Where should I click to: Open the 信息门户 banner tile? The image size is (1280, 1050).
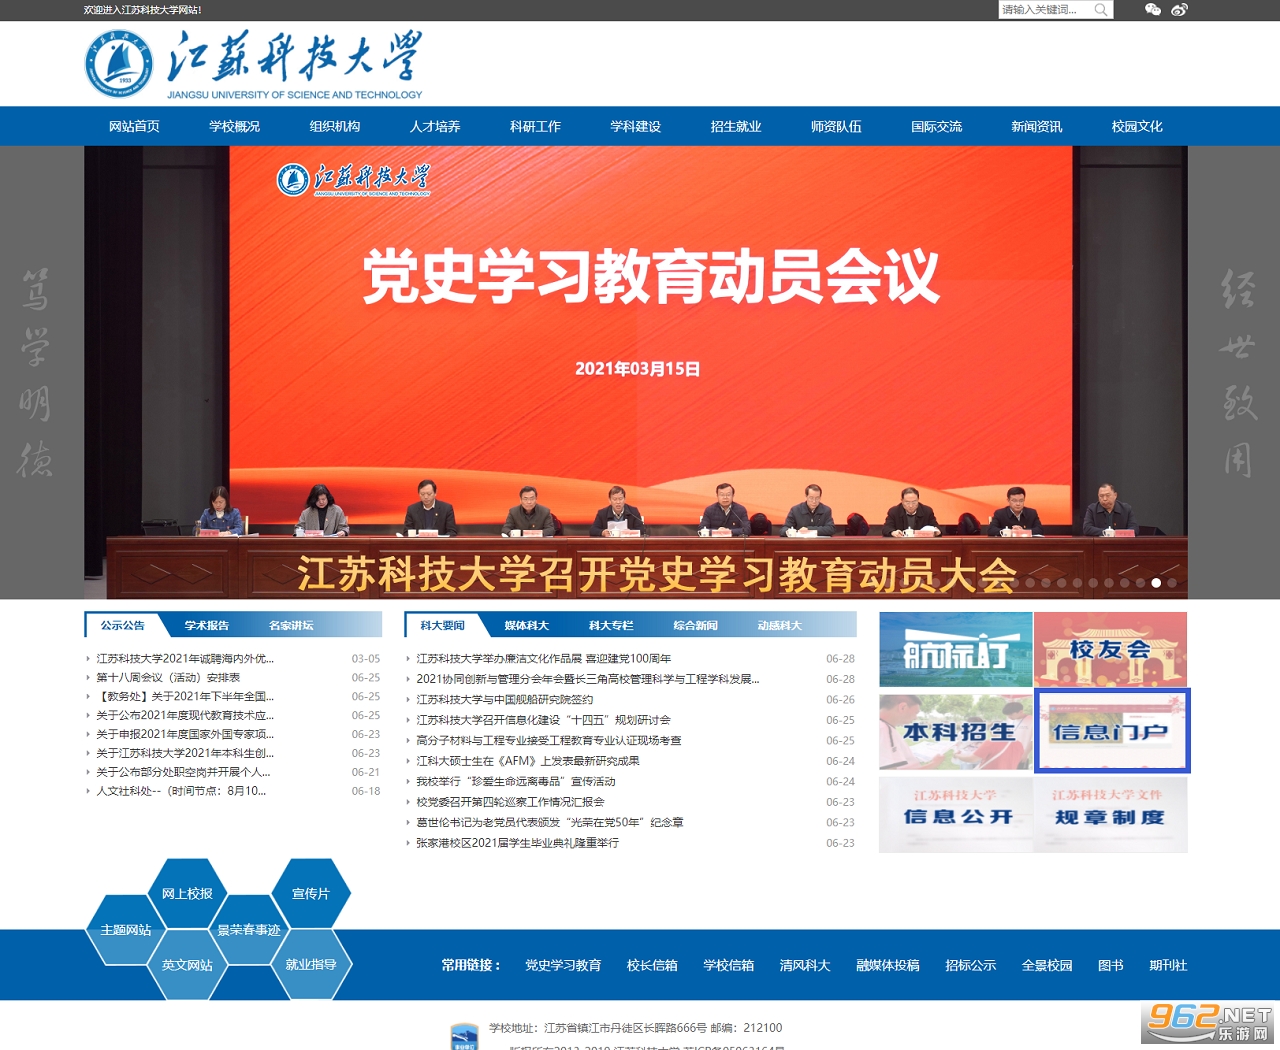coord(1111,732)
